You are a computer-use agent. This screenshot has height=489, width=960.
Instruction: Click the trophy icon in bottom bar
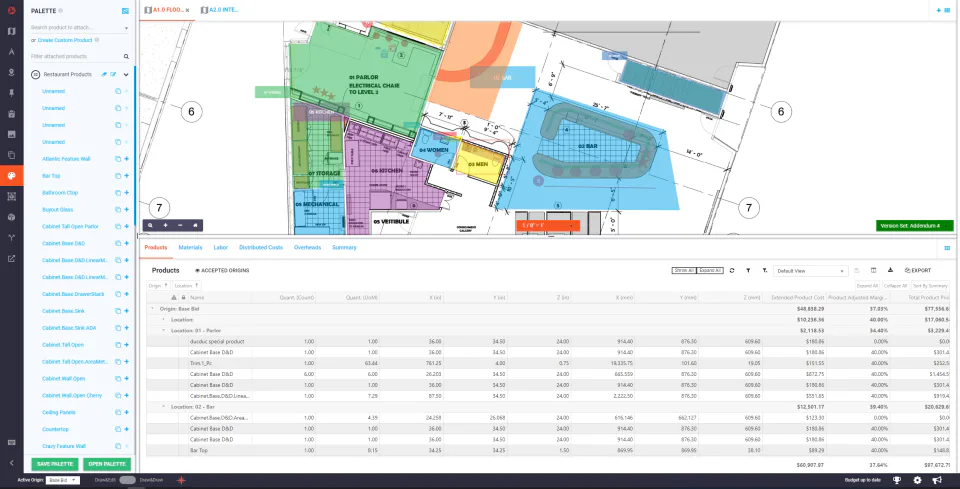point(897,480)
